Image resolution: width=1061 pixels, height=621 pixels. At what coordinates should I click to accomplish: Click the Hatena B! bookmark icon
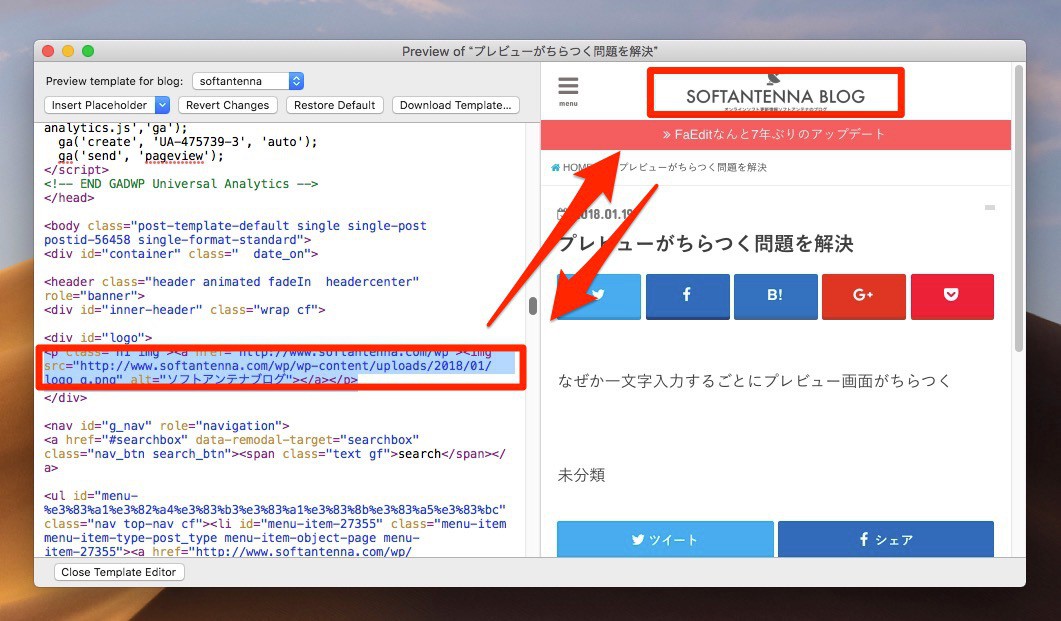[x=775, y=296]
